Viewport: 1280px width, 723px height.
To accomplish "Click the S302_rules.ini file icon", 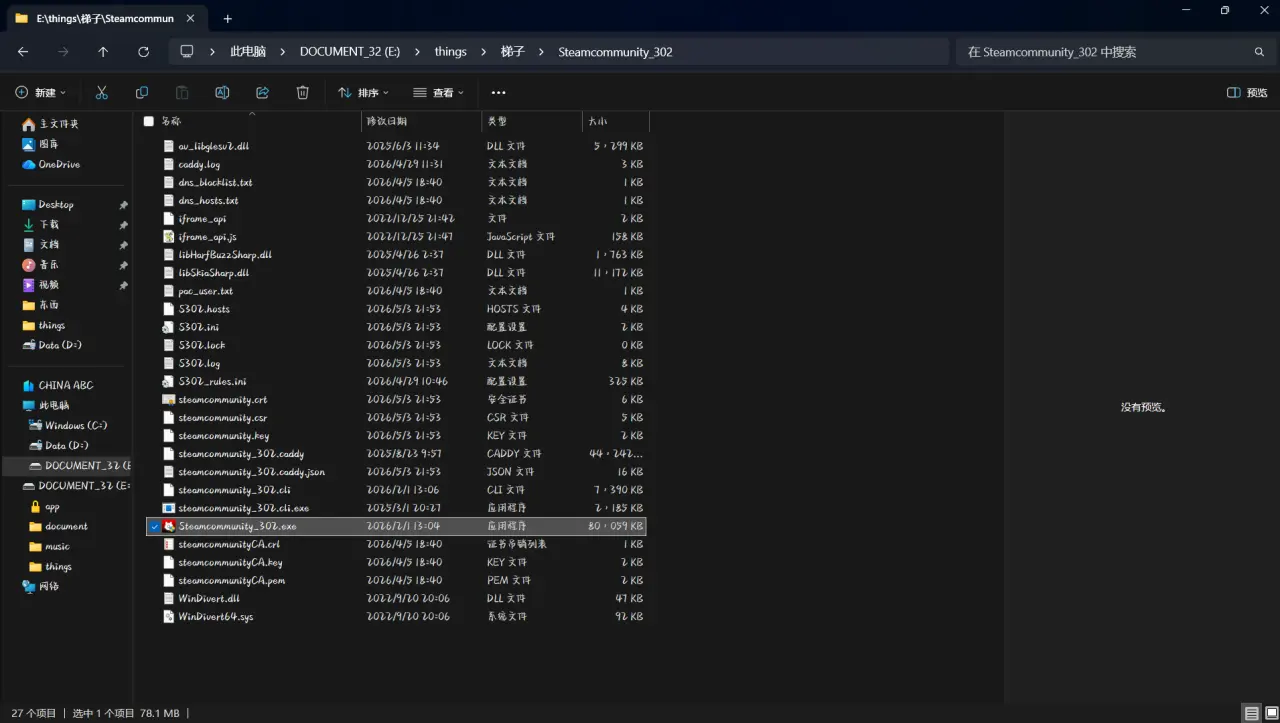I will point(169,381).
